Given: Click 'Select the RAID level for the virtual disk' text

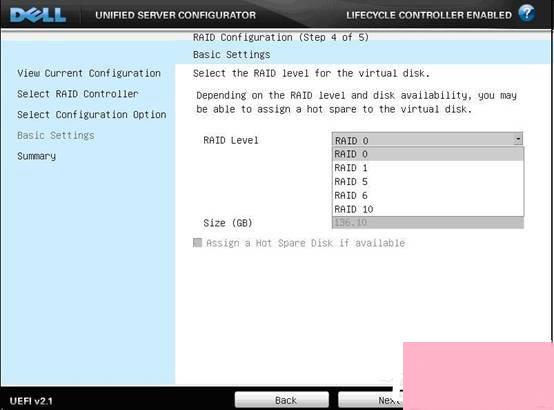Looking at the screenshot, I should 311,74.
